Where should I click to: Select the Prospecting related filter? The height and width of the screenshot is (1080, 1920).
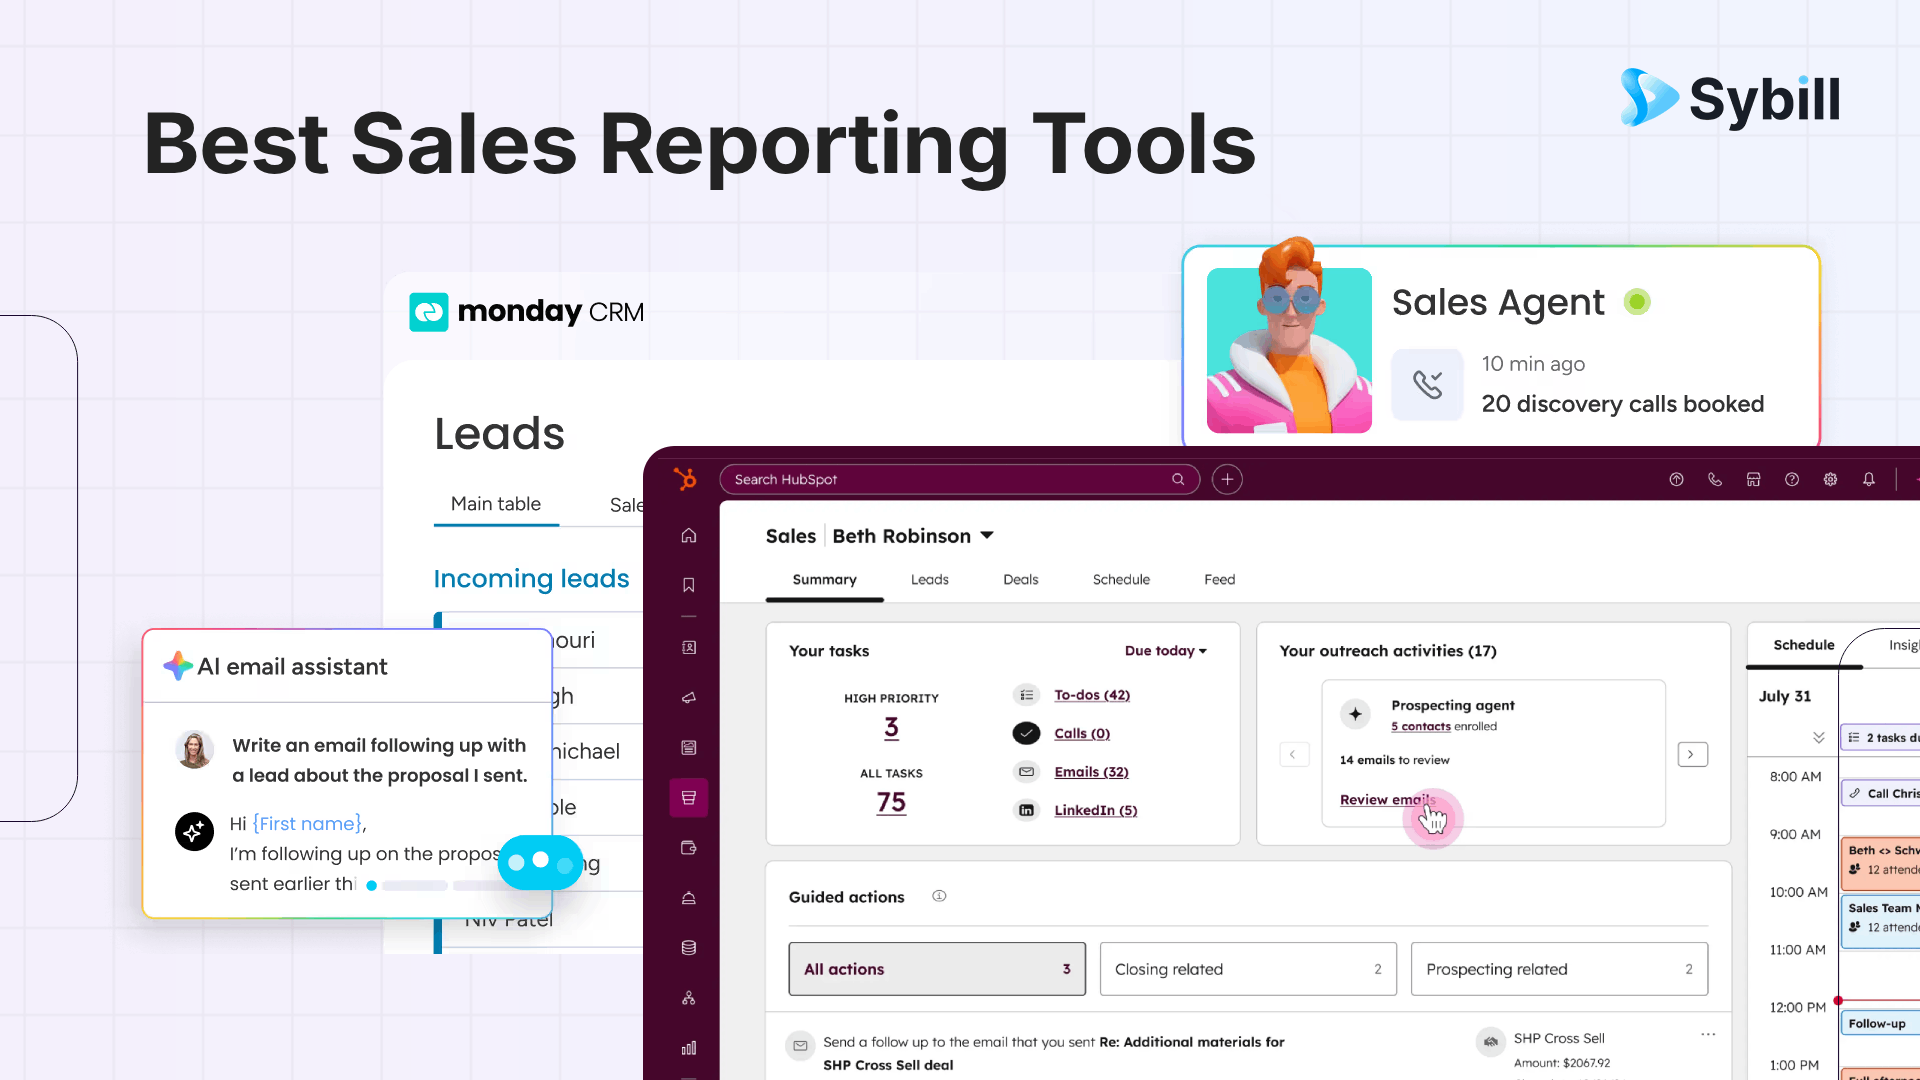1559,969
